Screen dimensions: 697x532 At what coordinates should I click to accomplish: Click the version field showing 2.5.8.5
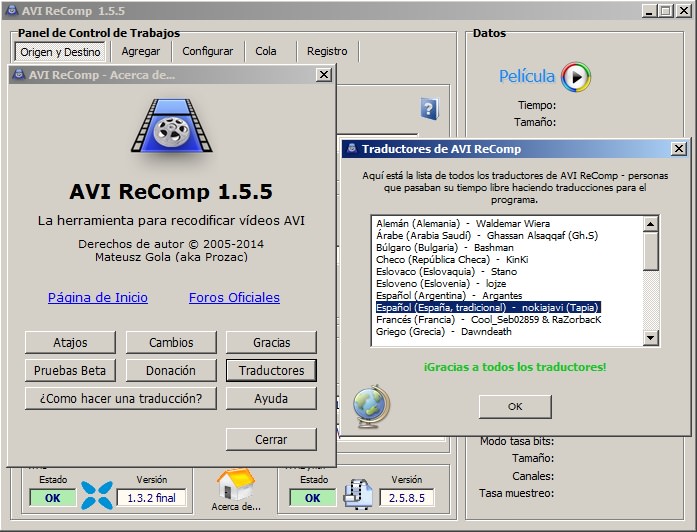click(x=407, y=498)
